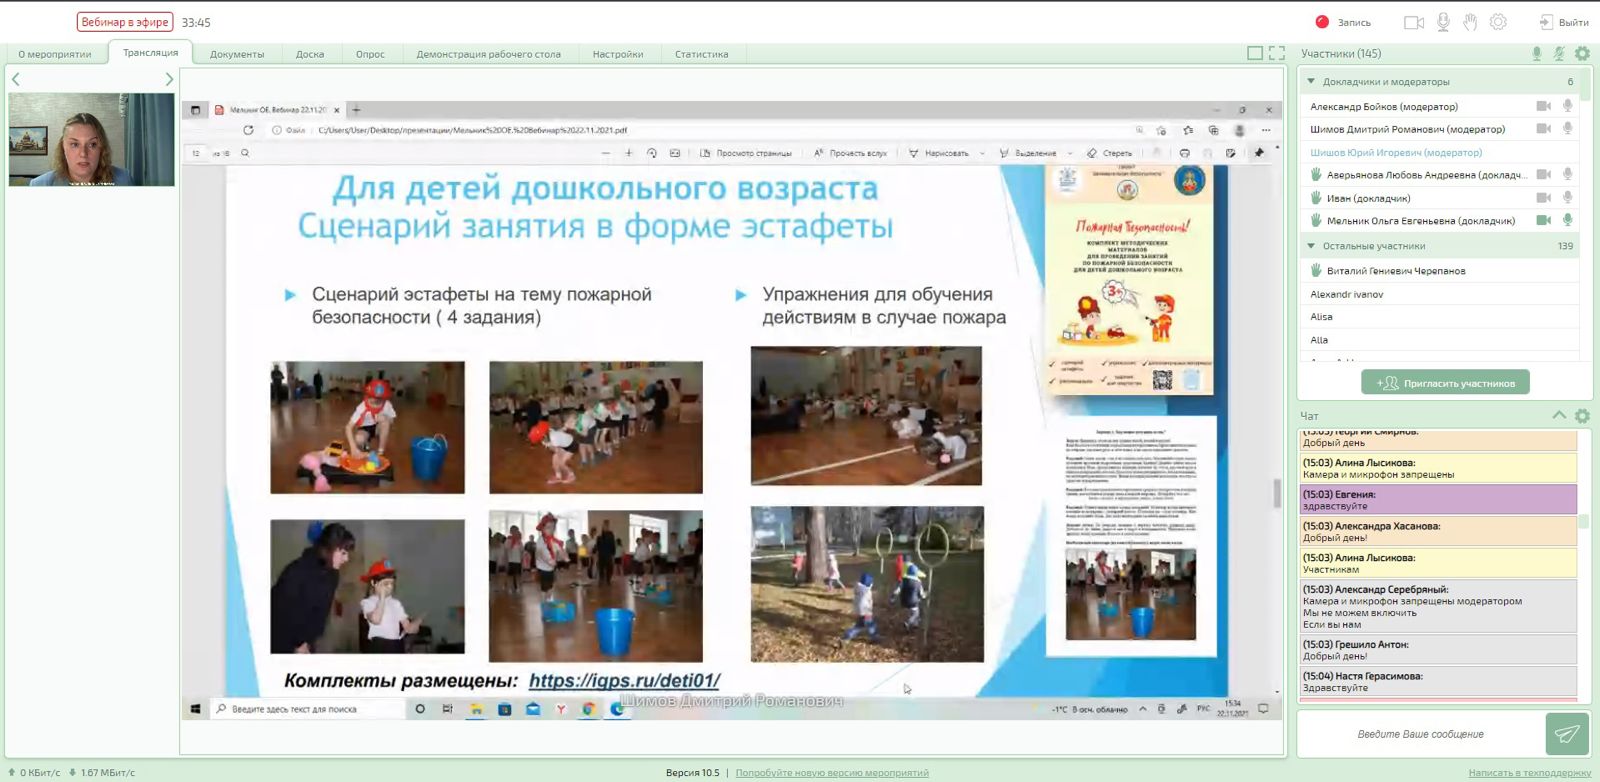Toggle camera of Александр Бойков

point(1544,106)
